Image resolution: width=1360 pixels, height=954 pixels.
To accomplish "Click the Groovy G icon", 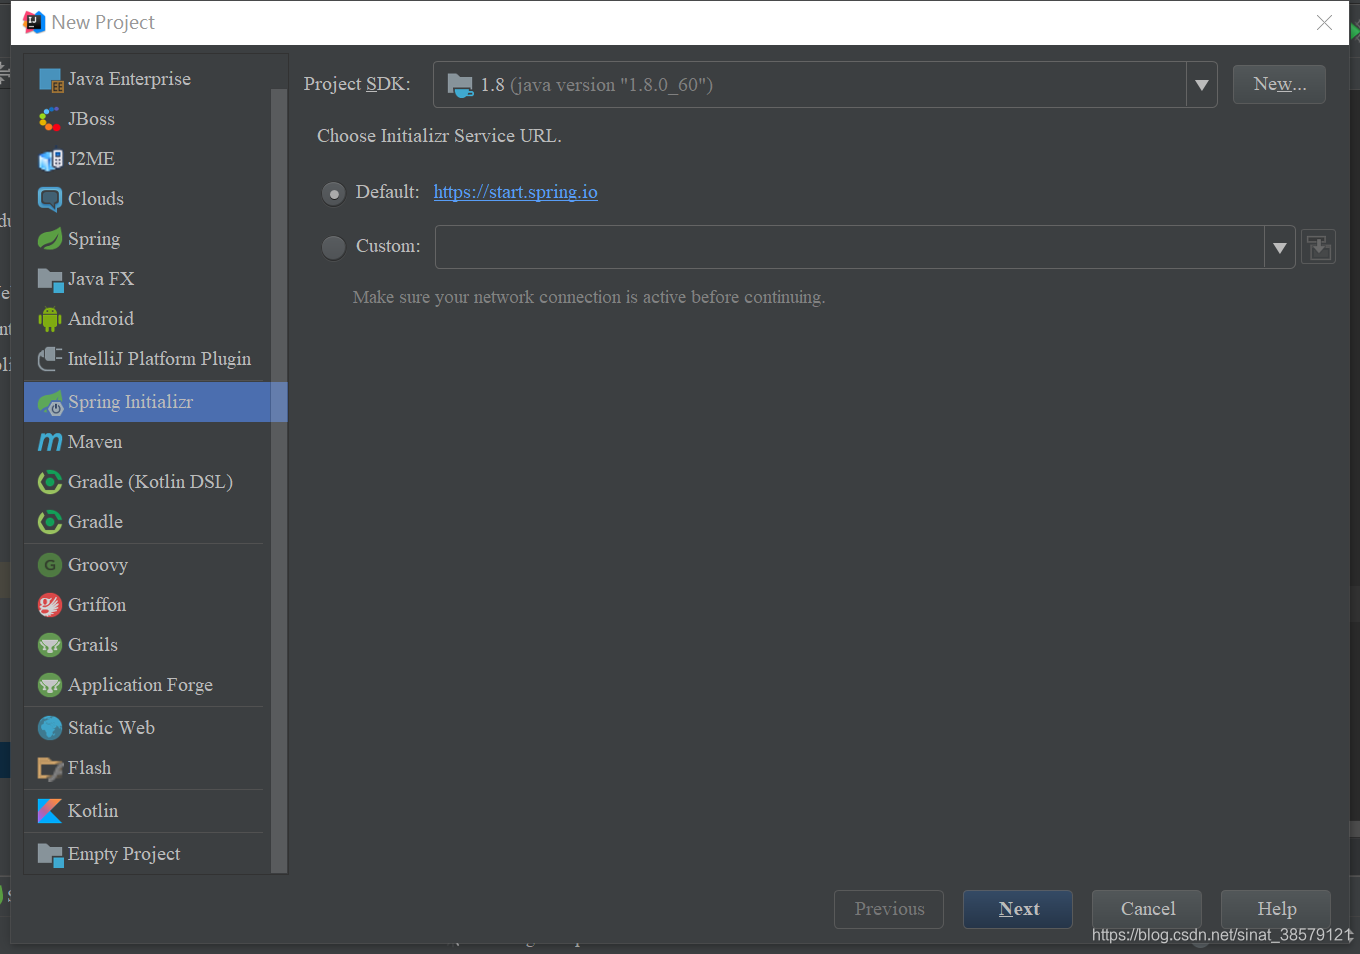I will (50, 565).
